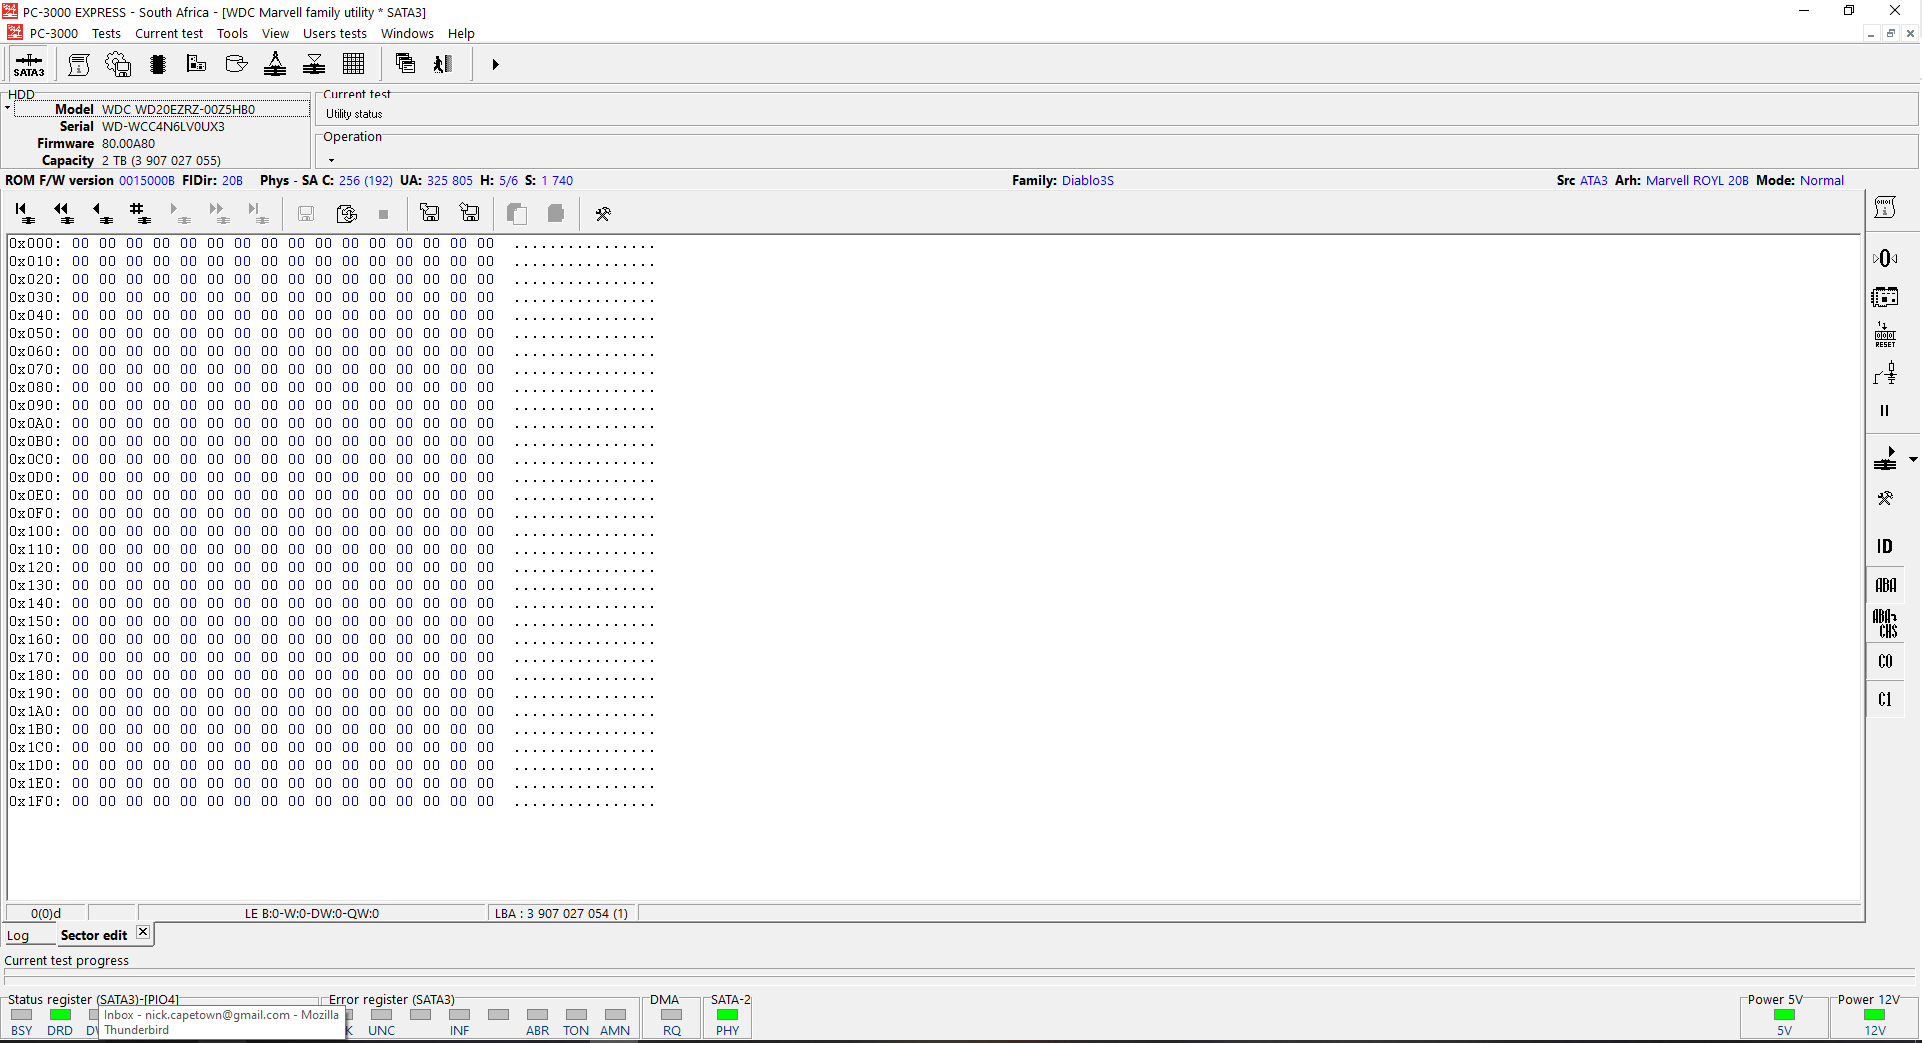Switch to the Log tab
The image size is (1922, 1043).
[18, 936]
